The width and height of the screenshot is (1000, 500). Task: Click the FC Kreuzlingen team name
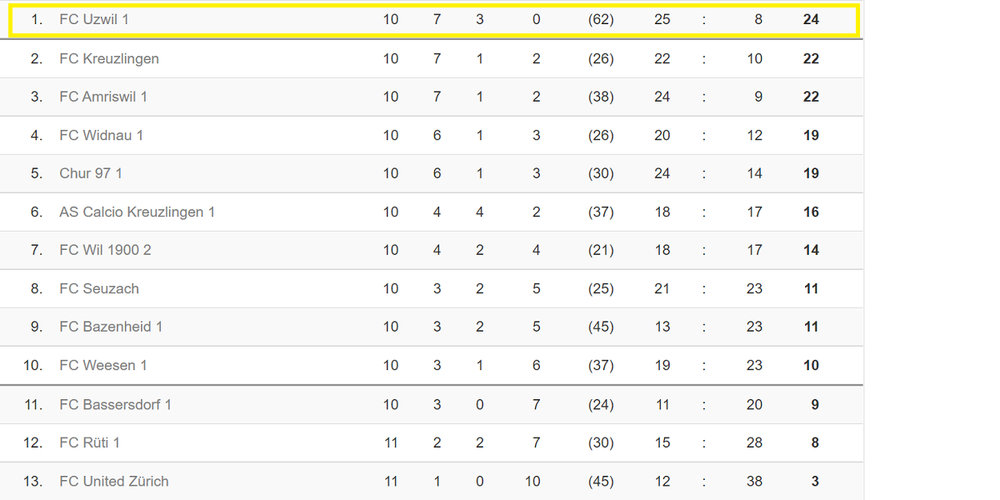109,59
